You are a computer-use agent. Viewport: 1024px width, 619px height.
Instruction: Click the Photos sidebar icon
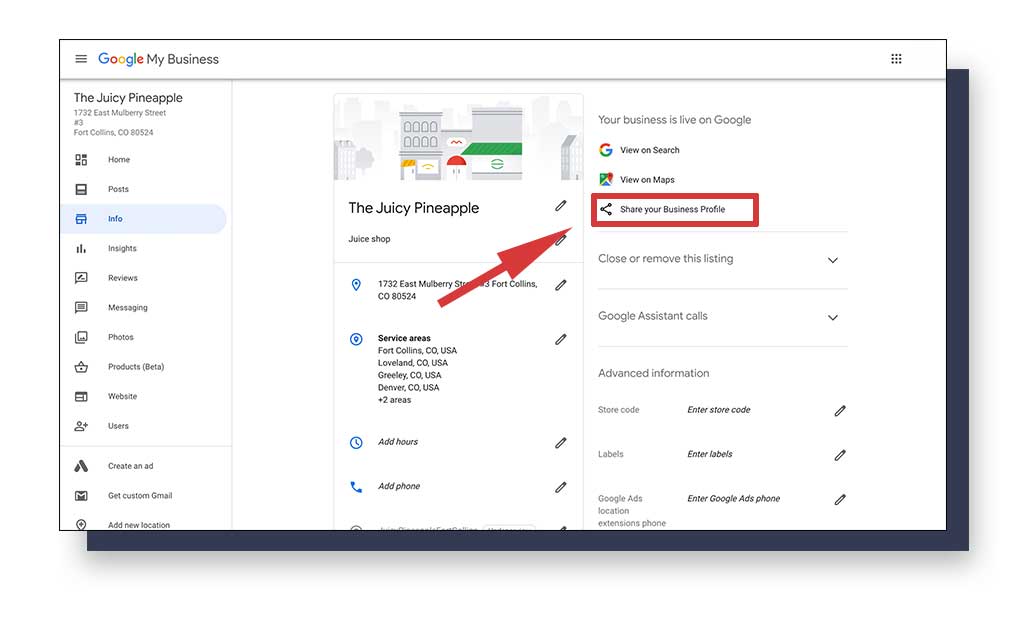pyautogui.click(x=81, y=337)
